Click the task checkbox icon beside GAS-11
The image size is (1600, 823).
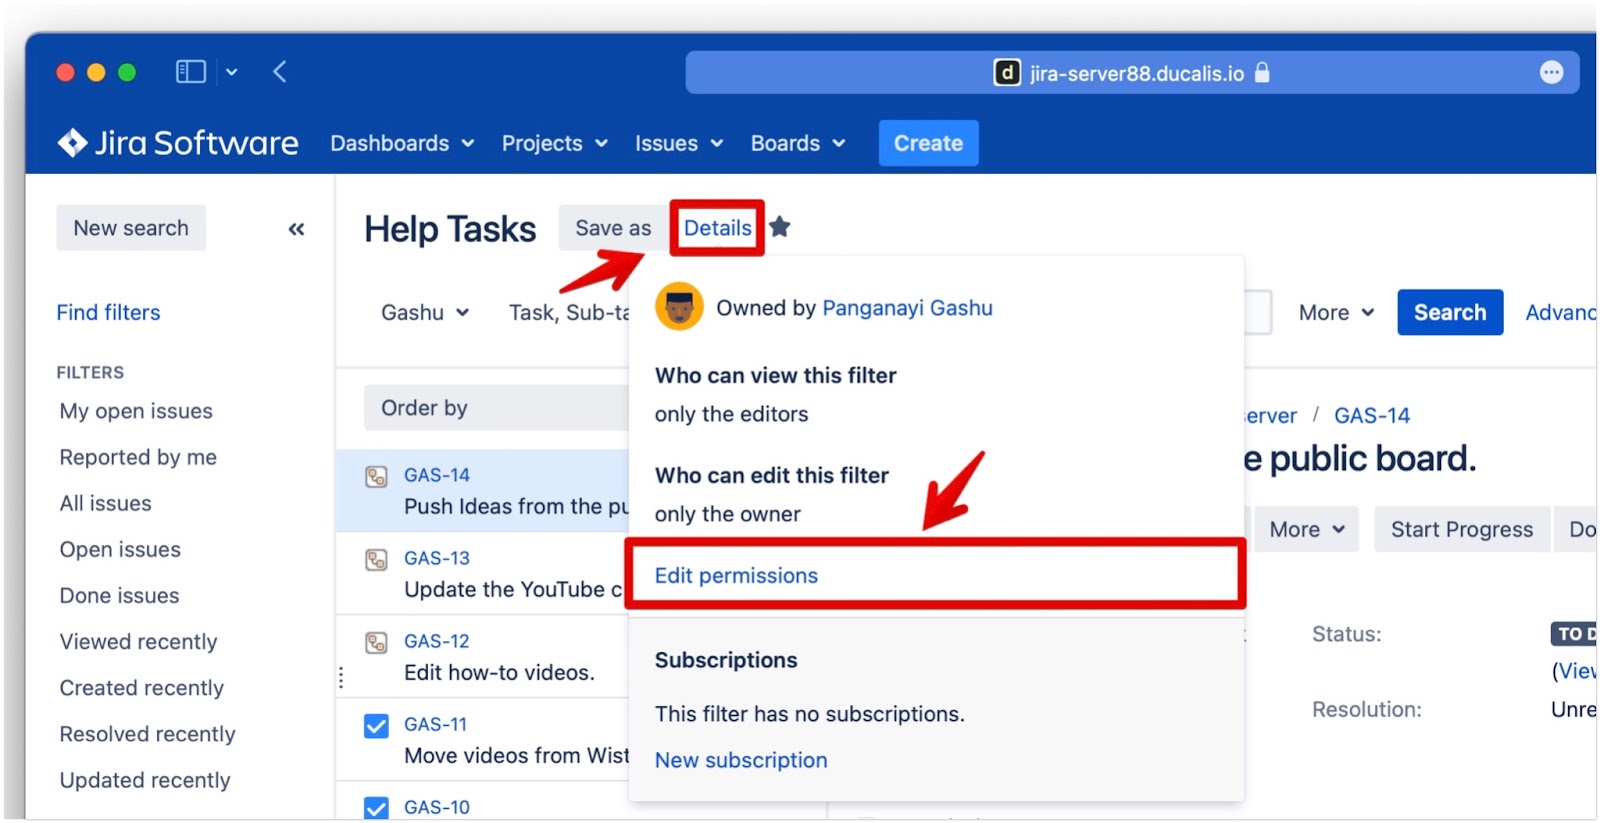(x=376, y=725)
